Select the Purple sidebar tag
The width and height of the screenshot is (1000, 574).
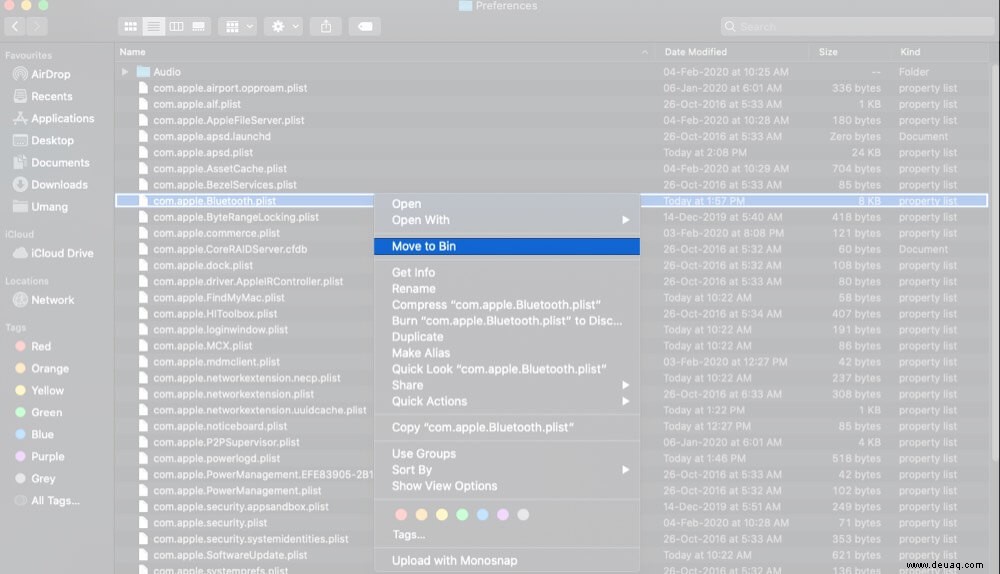click(40, 457)
